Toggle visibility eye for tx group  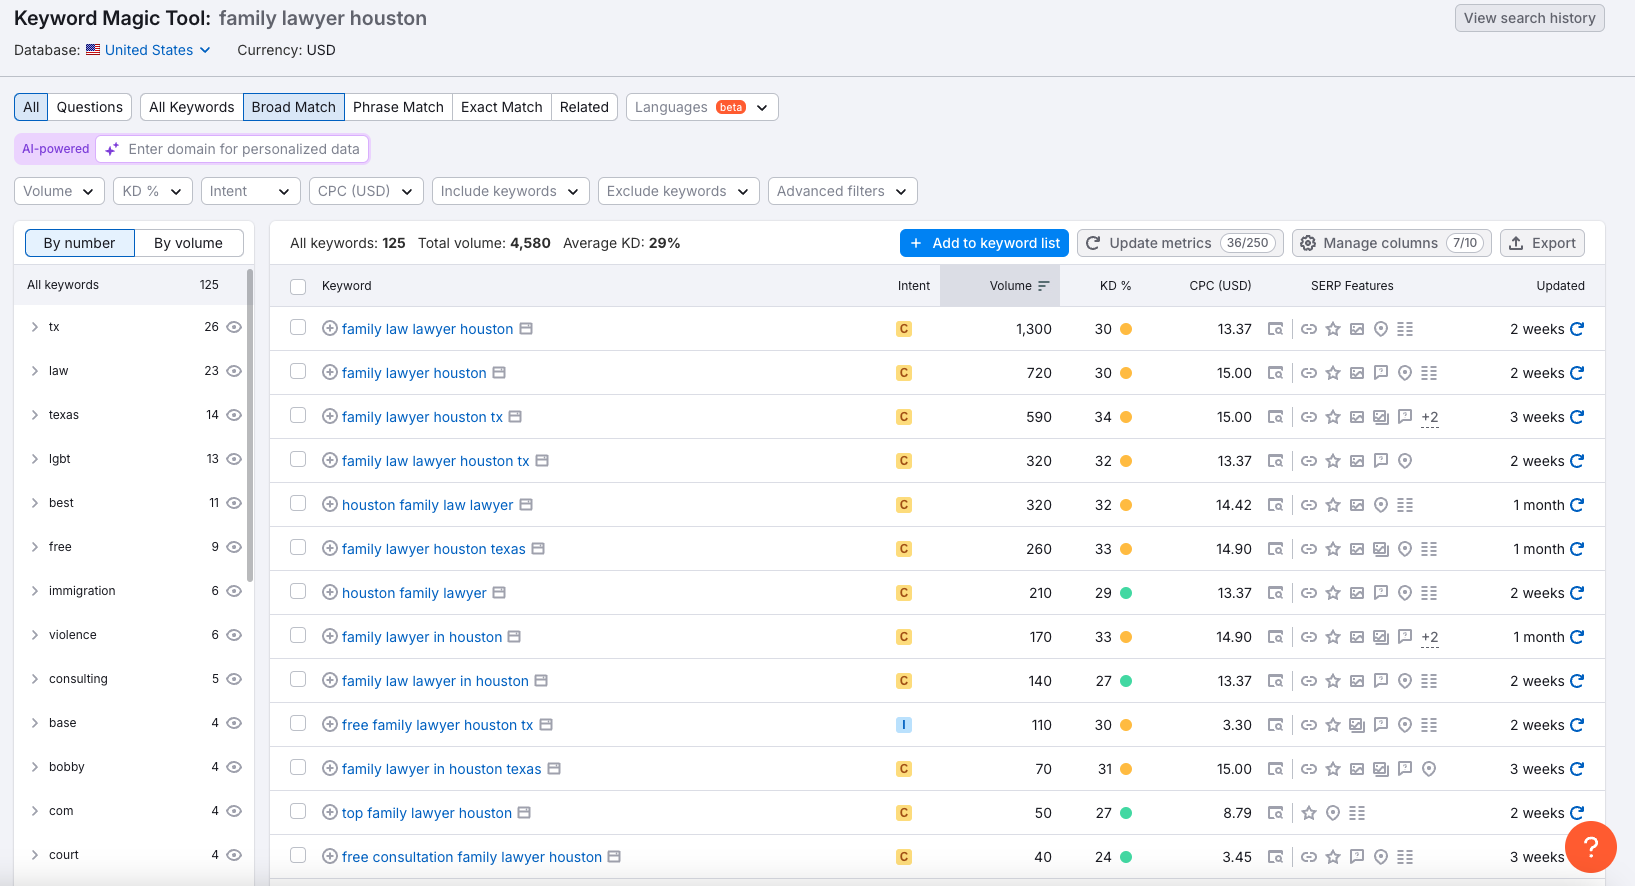[x=234, y=327]
